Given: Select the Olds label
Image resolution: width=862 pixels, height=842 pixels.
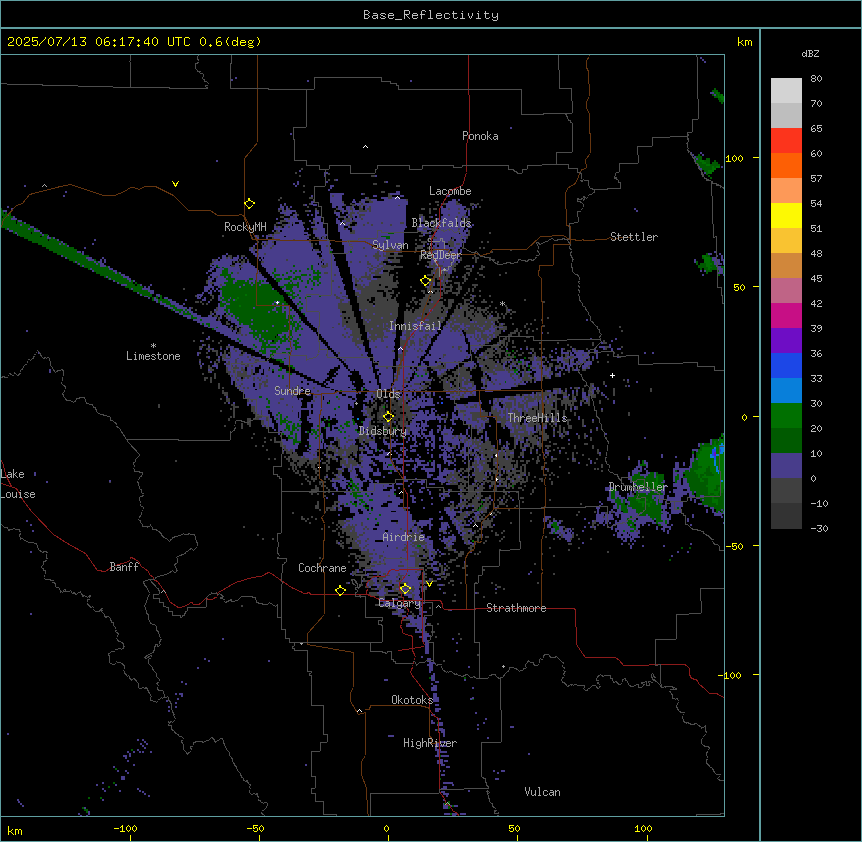Looking at the screenshot, I should pyautogui.click(x=388, y=394).
